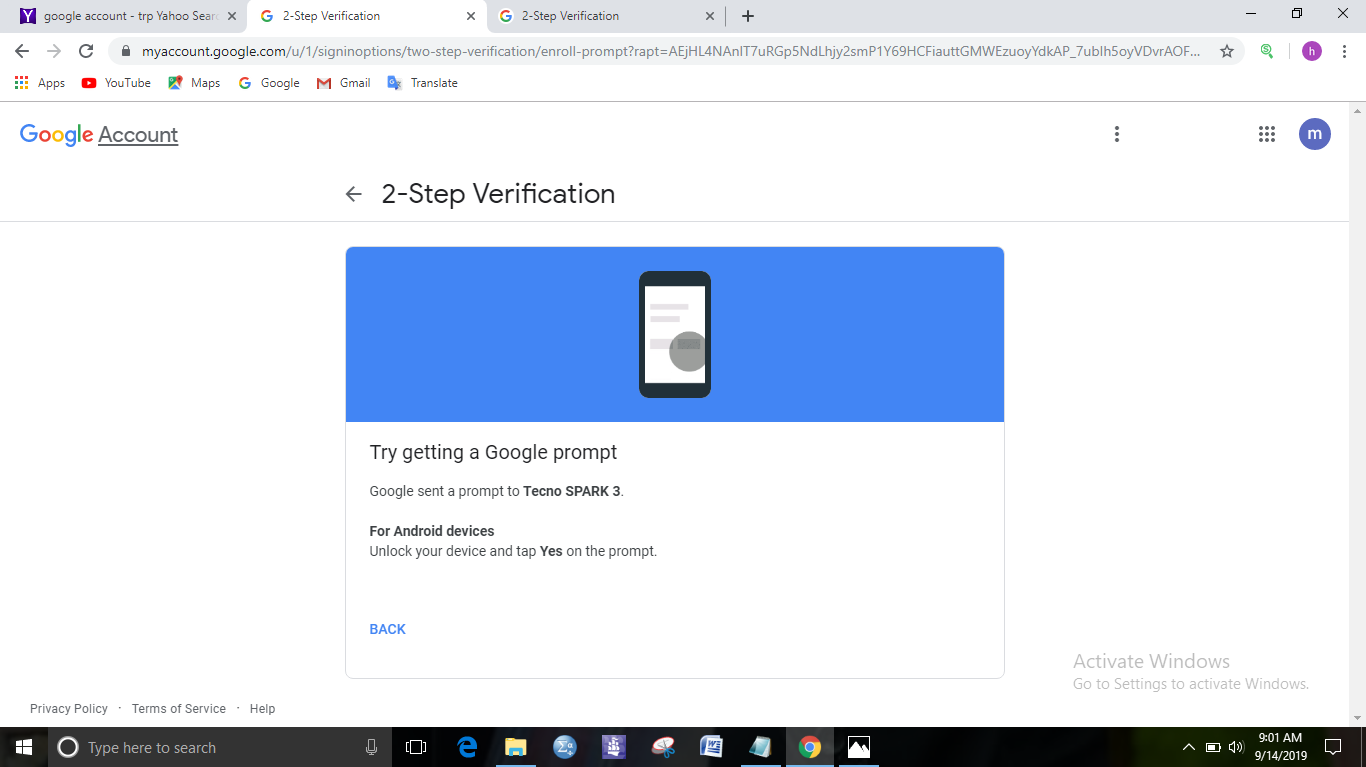Reload the current page

(86, 51)
